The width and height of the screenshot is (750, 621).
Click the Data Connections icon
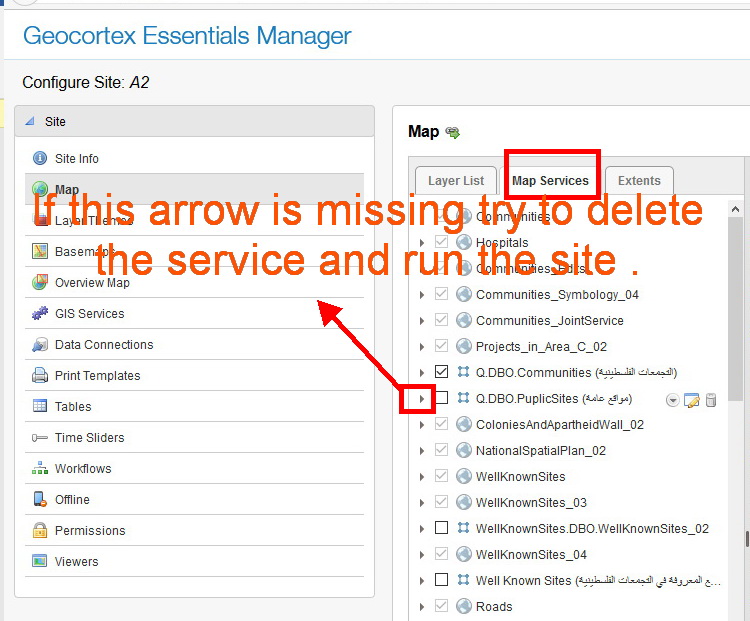pyautogui.click(x=40, y=344)
